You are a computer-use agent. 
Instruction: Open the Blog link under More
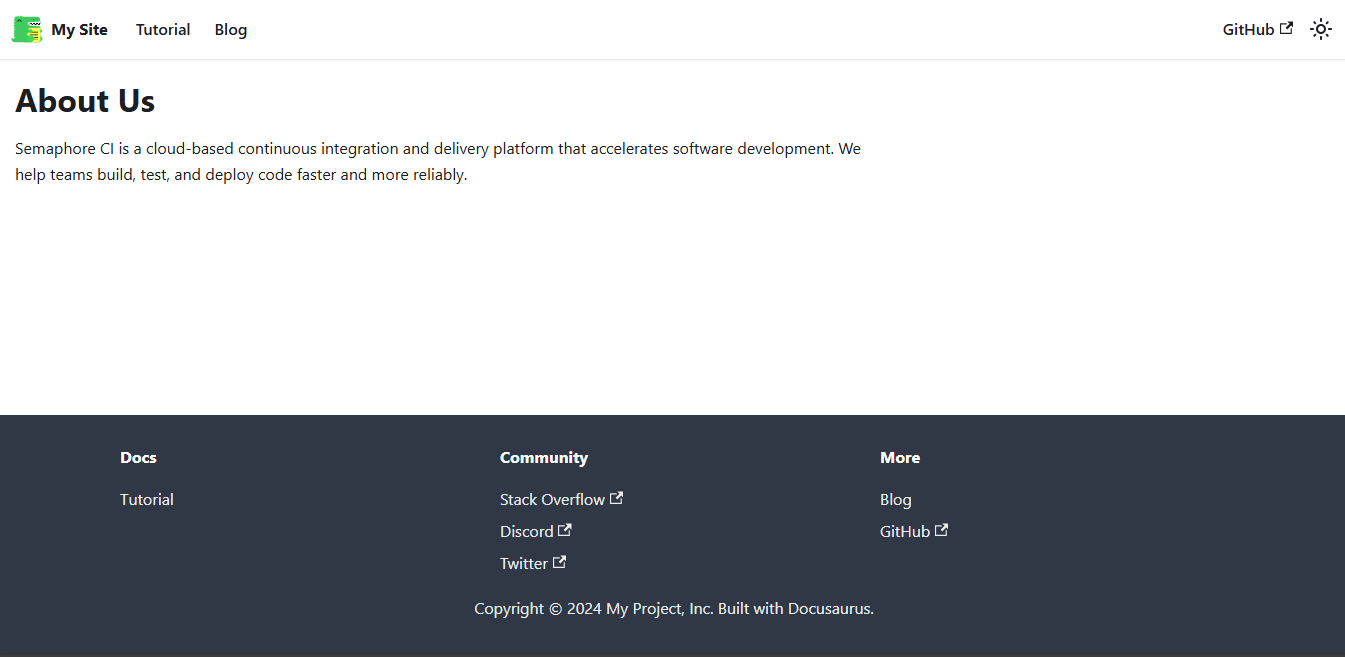pos(895,499)
